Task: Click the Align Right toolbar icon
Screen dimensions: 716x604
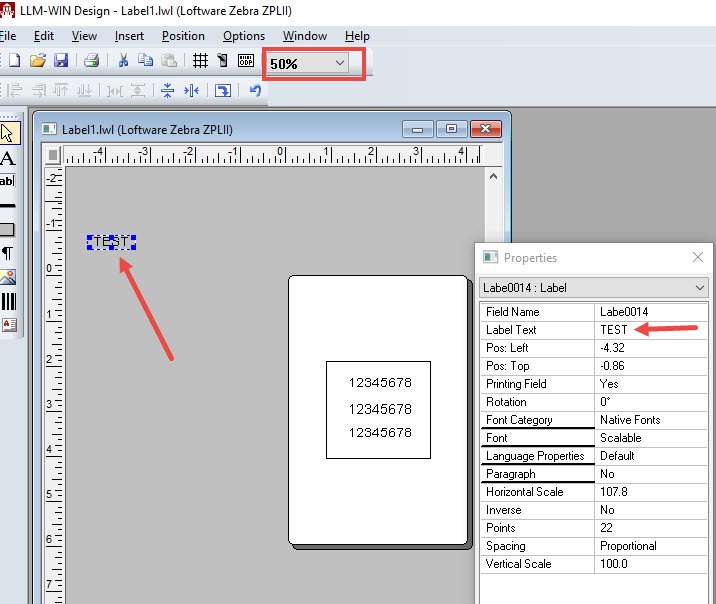Action: click(x=39, y=90)
